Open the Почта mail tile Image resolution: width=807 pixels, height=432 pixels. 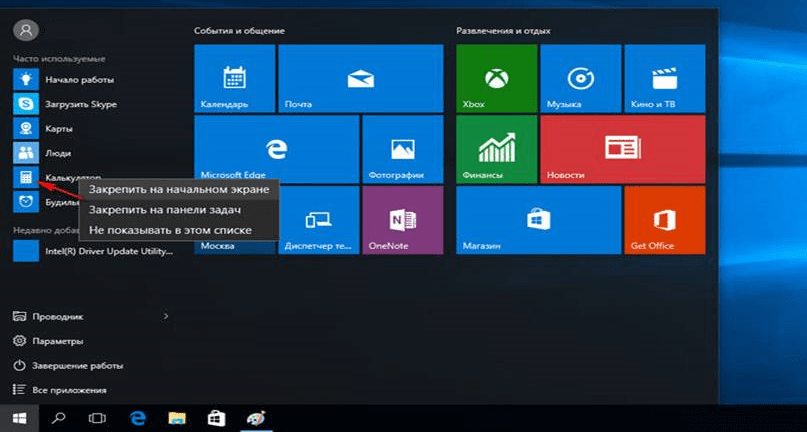click(361, 79)
